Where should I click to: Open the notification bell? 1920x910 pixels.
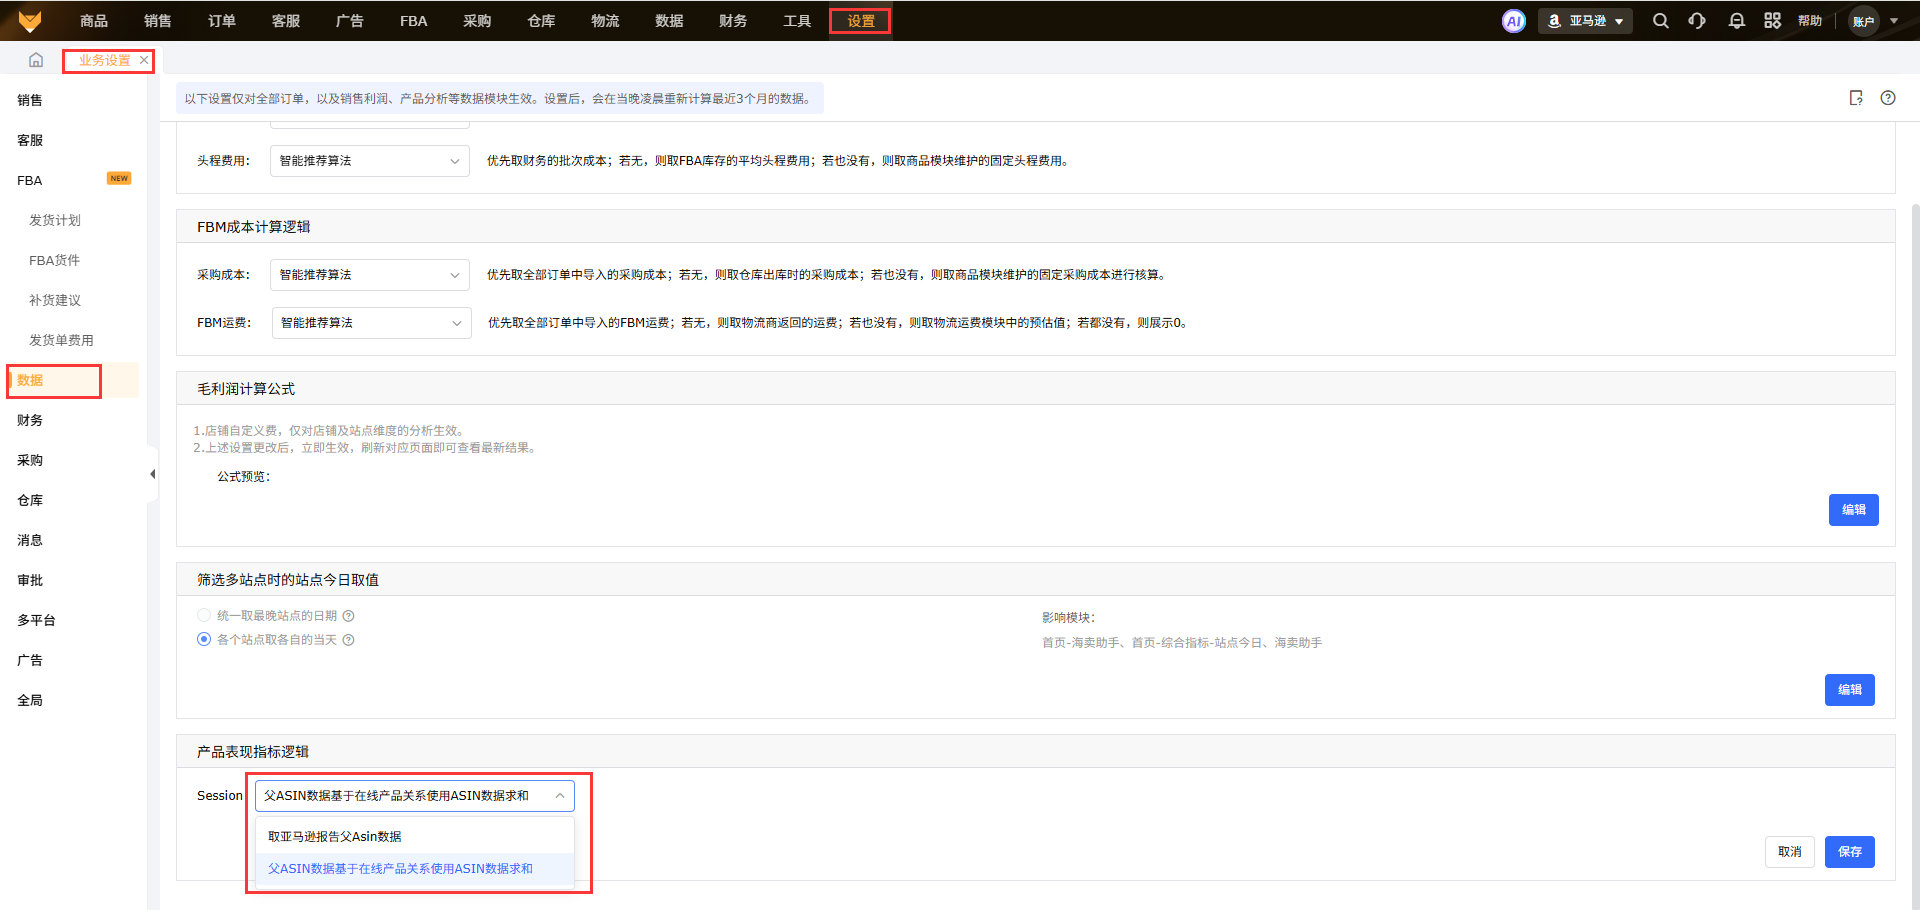(1737, 21)
